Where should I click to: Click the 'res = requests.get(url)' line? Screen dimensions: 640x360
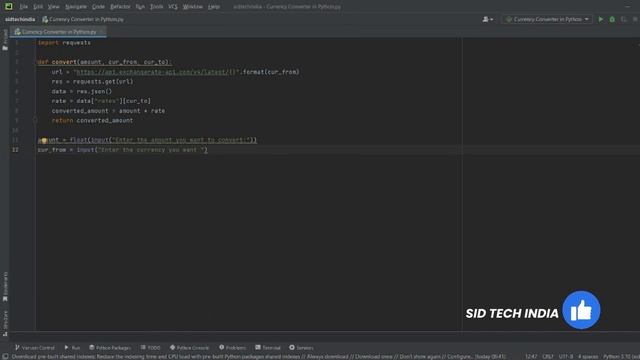click(92, 82)
